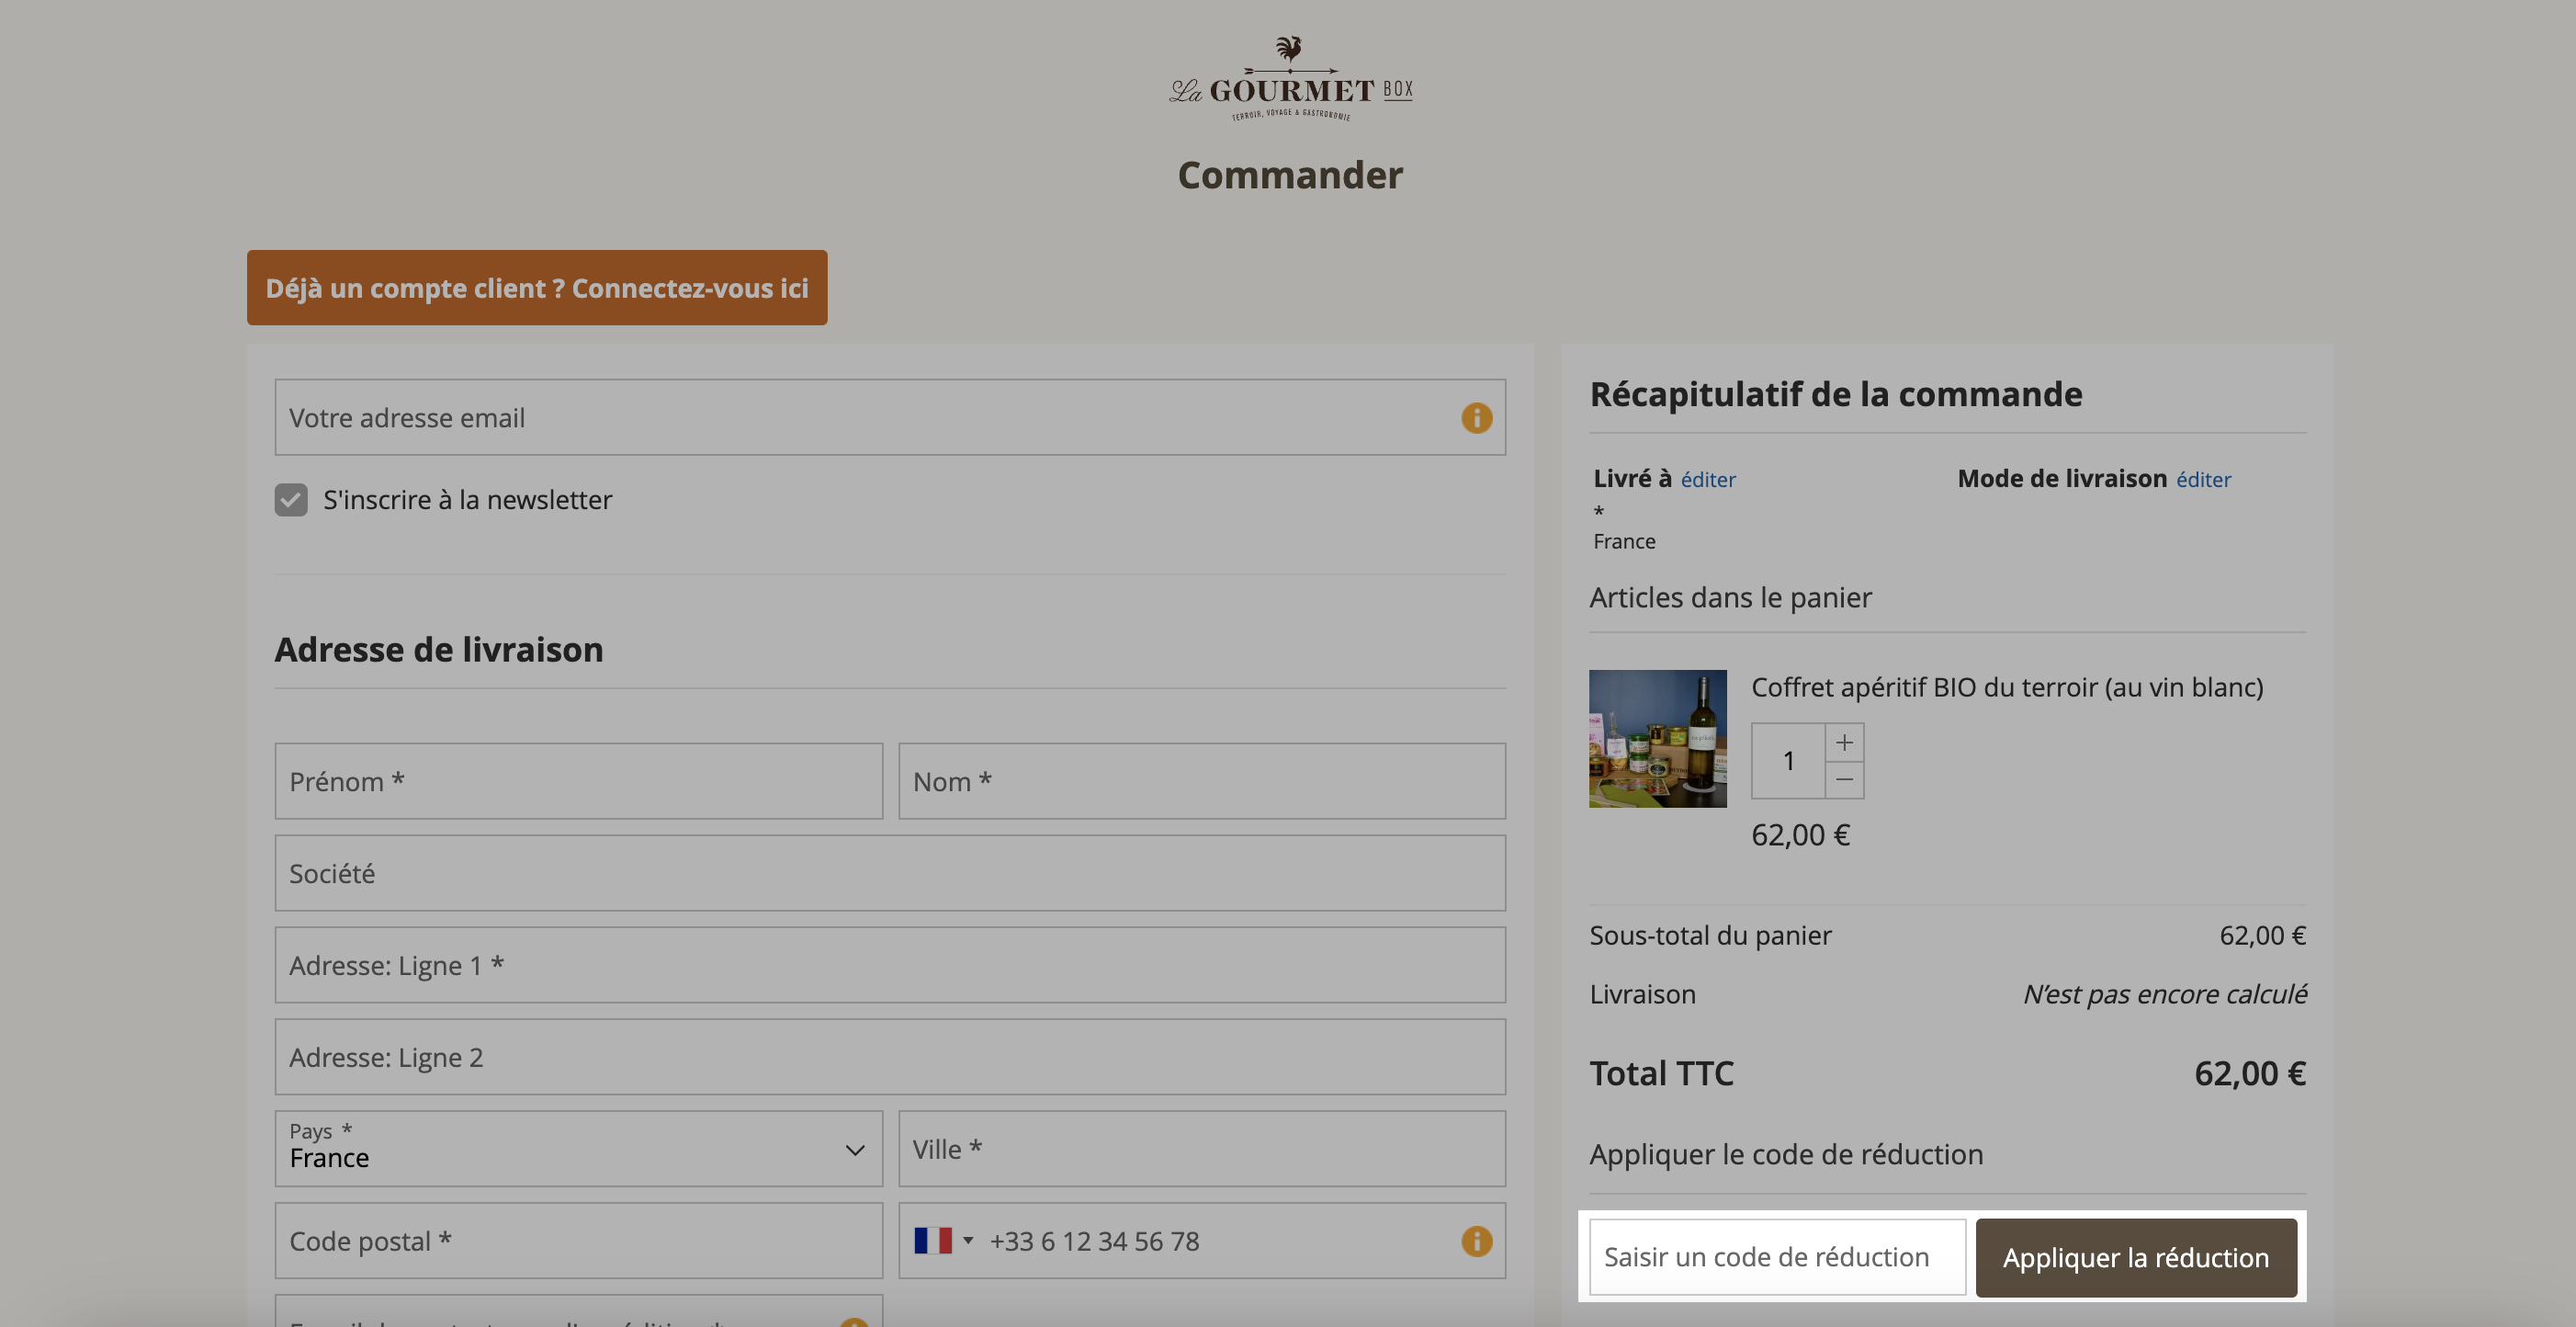
Task: Edit the Mode de livraison
Action: click(2203, 480)
